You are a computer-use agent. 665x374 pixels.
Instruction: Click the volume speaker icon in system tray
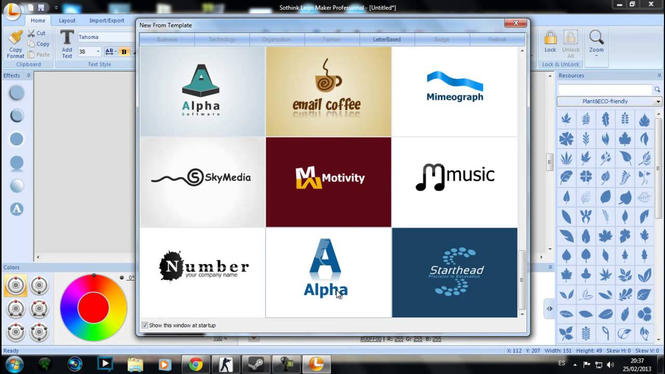[x=610, y=365]
